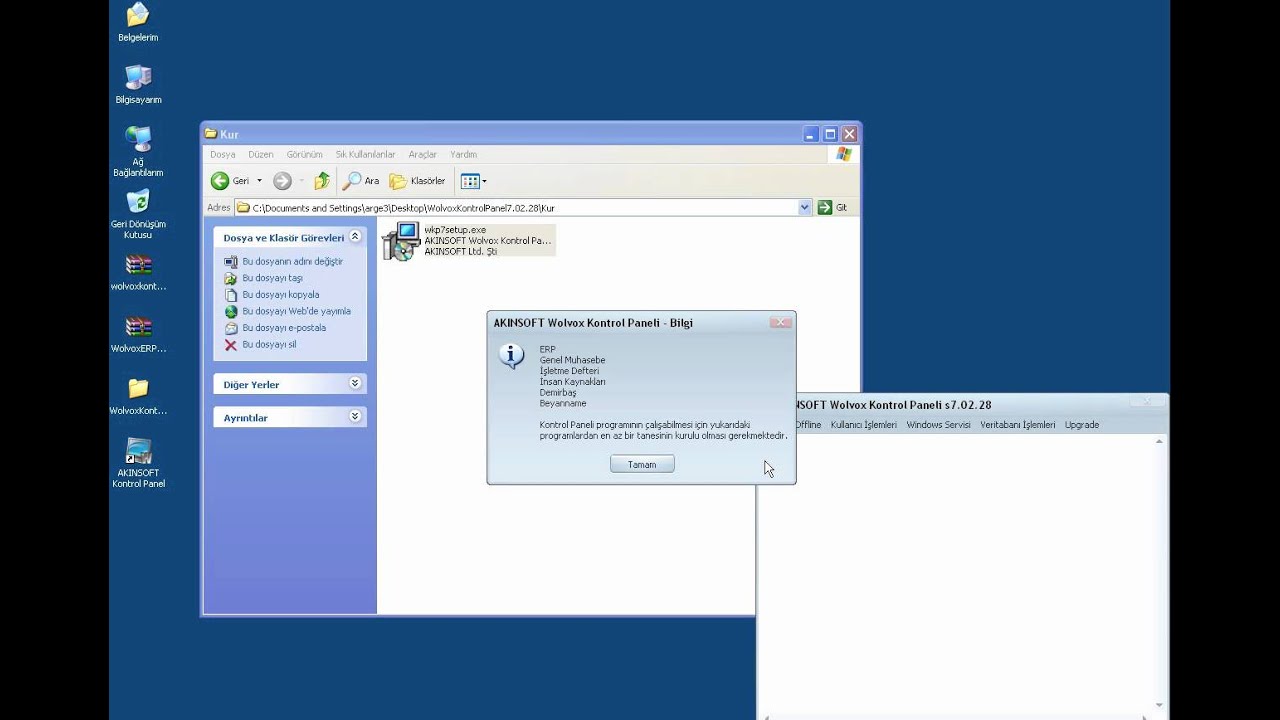
Task: Close the Bilgi dialog
Action: (781, 322)
